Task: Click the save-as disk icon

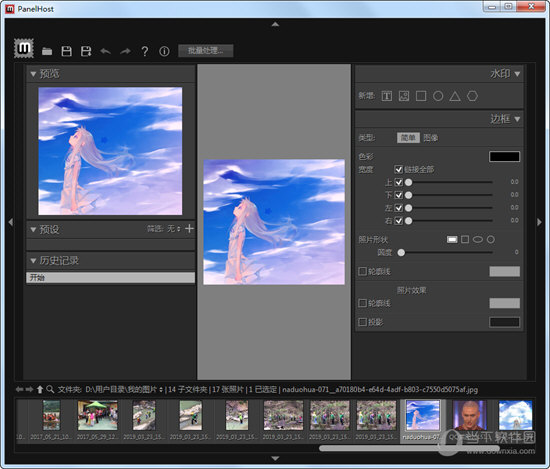Action: (86, 51)
